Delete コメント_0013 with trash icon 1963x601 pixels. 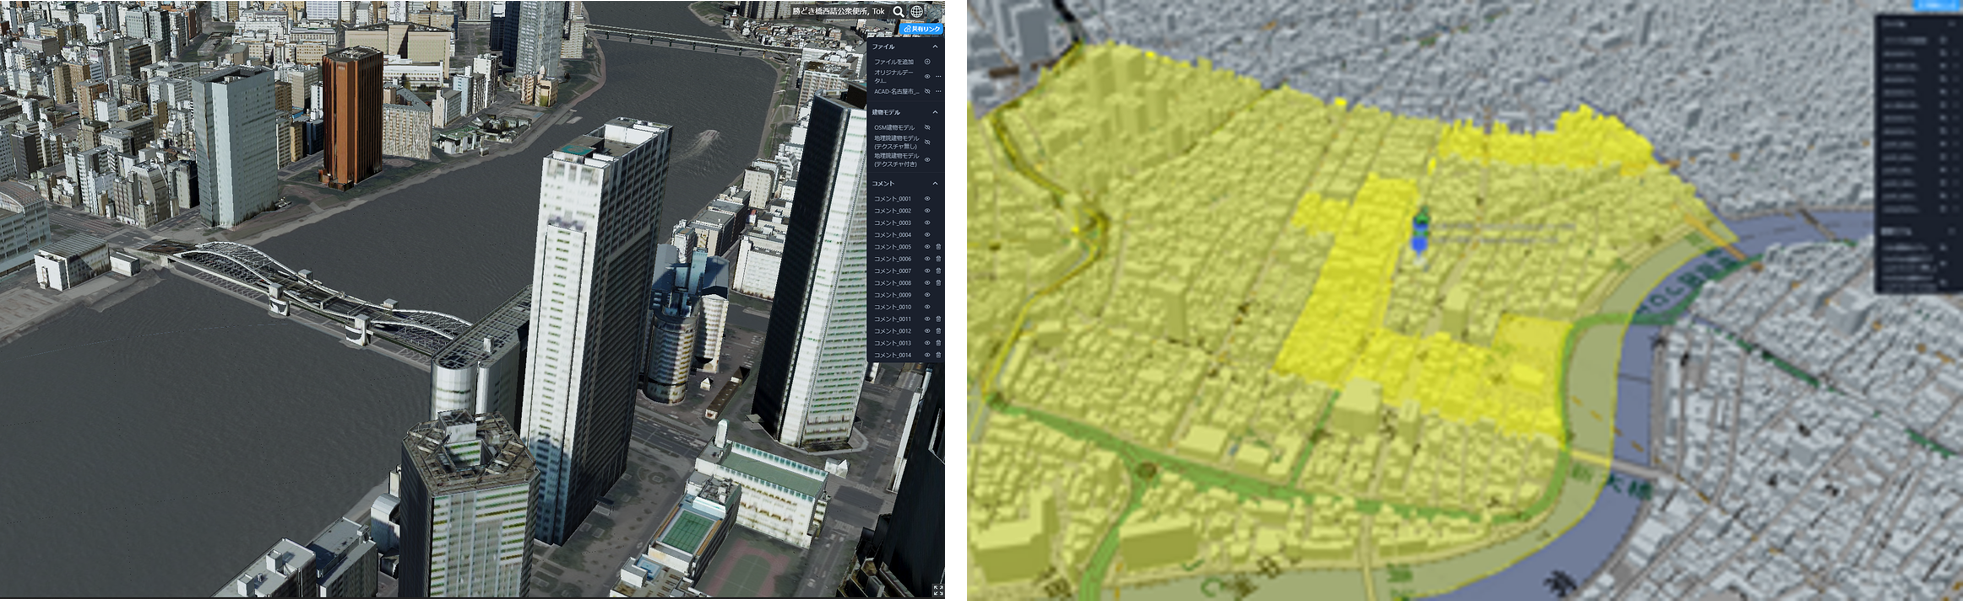(938, 343)
